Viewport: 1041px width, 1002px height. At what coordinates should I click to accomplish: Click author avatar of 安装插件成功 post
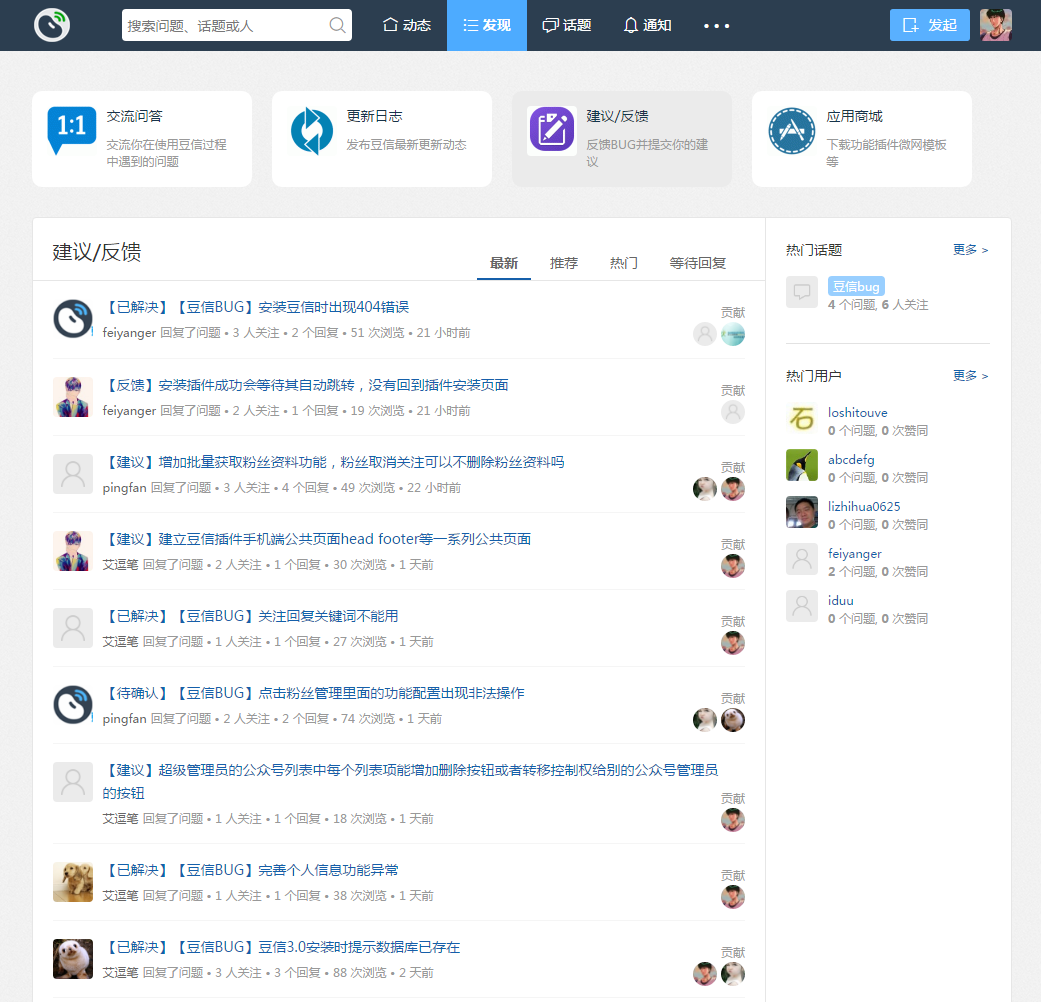click(x=72, y=397)
